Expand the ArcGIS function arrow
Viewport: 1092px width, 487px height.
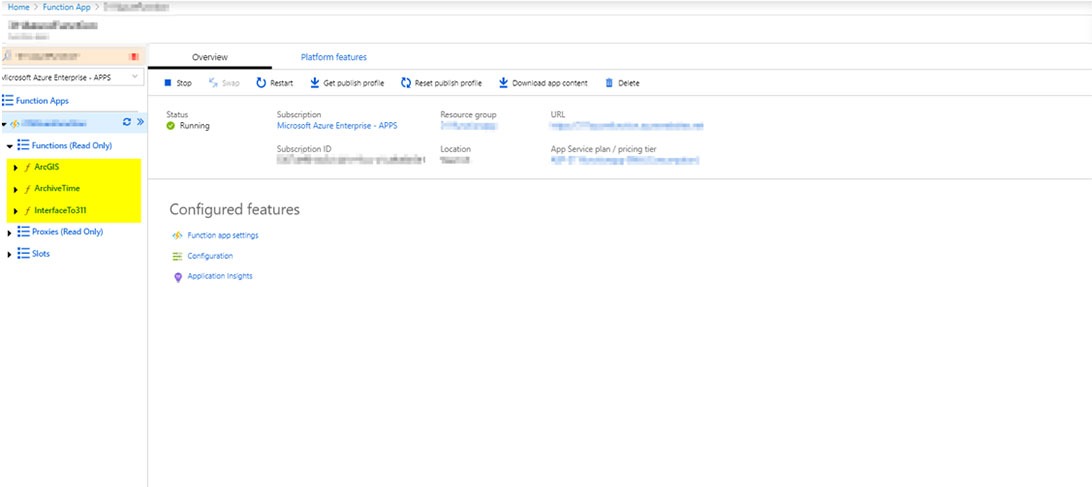click(x=16, y=168)
